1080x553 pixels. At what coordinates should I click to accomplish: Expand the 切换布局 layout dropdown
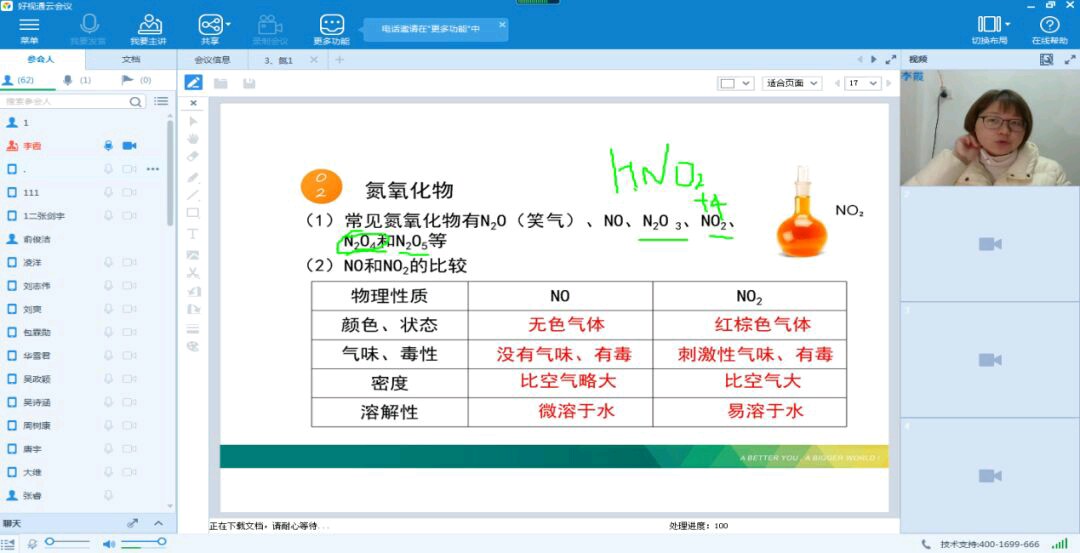click(x=1007, y=24)
